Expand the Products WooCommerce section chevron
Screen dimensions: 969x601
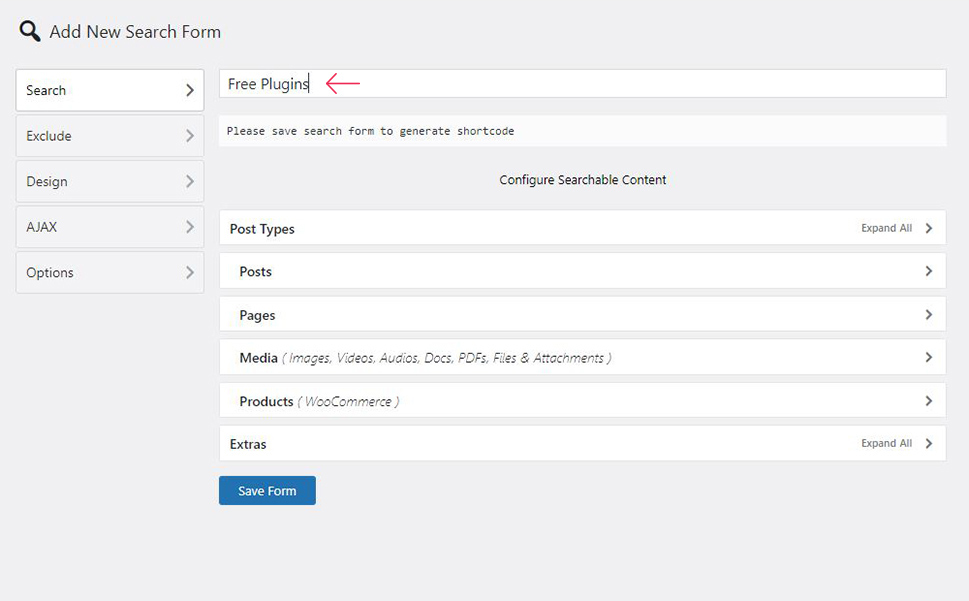click(928, 401)
